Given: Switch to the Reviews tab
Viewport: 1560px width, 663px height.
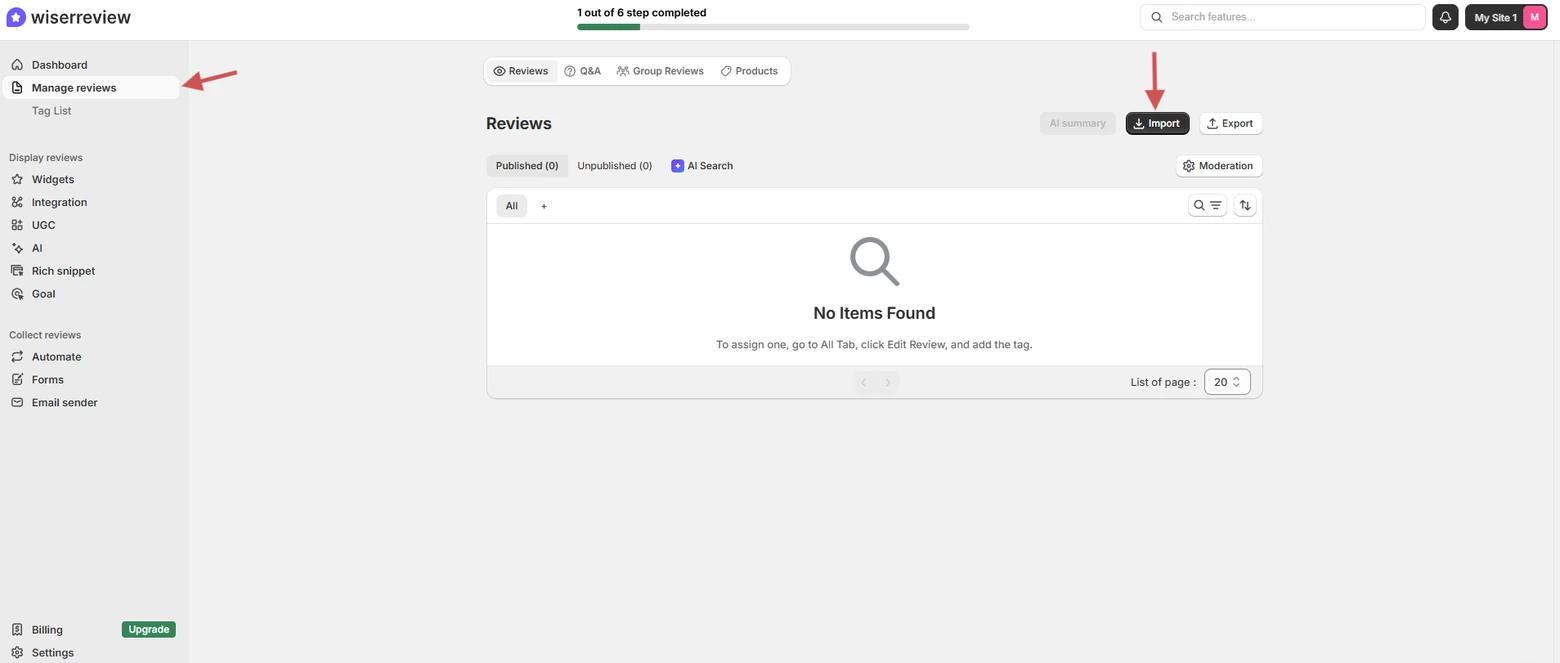Looking at the screenshot, I should coord(521,71).
